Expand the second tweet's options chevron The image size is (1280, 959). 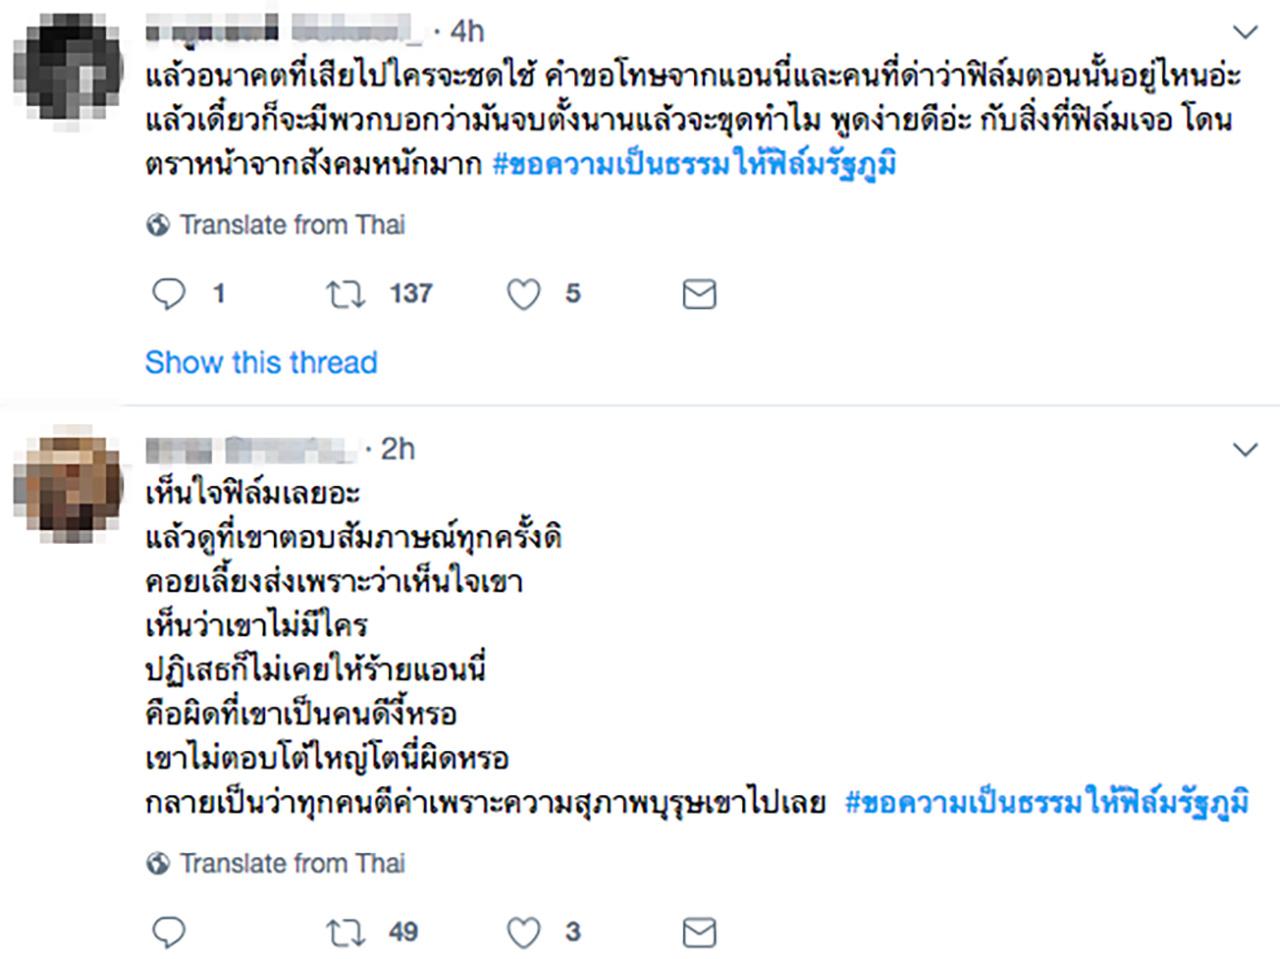click(x=1245, y=450)
